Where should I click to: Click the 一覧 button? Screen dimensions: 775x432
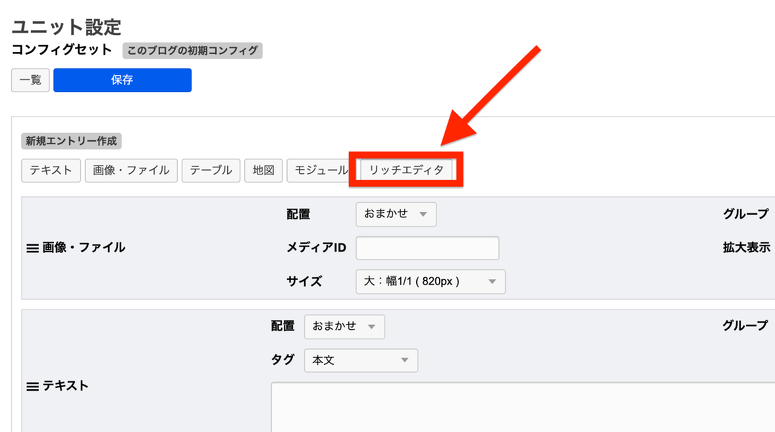pyautogui.click(x=30, y=80)
